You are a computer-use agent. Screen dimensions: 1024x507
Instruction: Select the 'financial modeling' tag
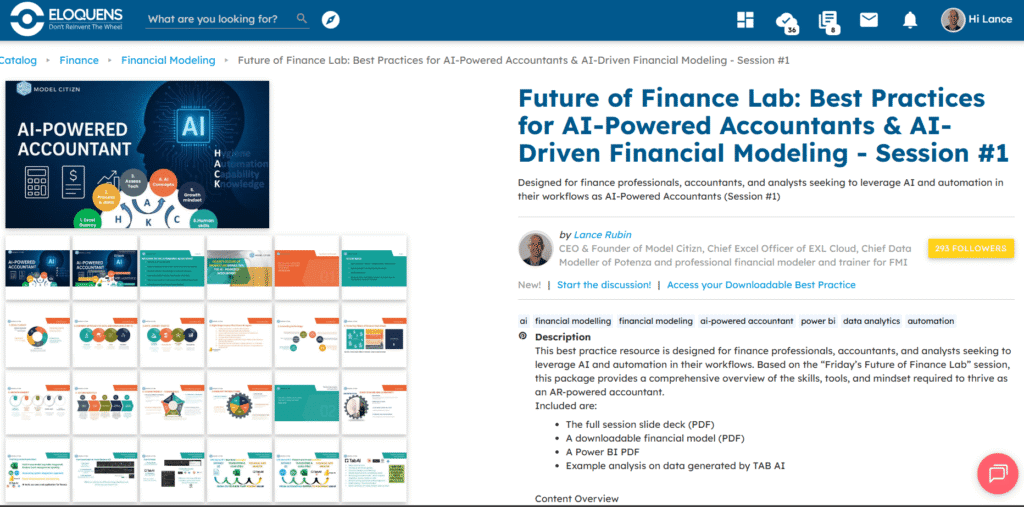656,321
